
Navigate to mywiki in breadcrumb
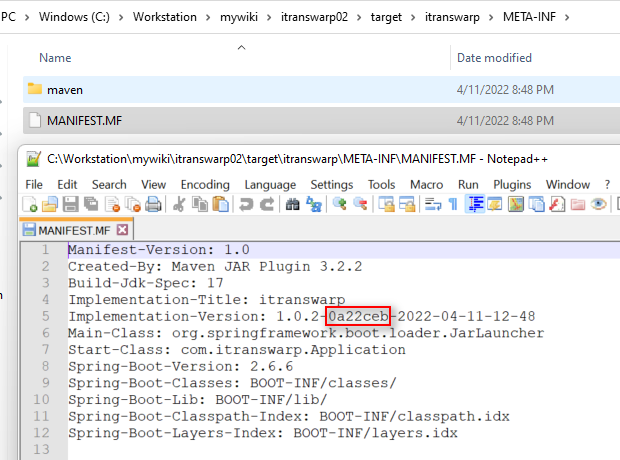[x=239, y=17]
